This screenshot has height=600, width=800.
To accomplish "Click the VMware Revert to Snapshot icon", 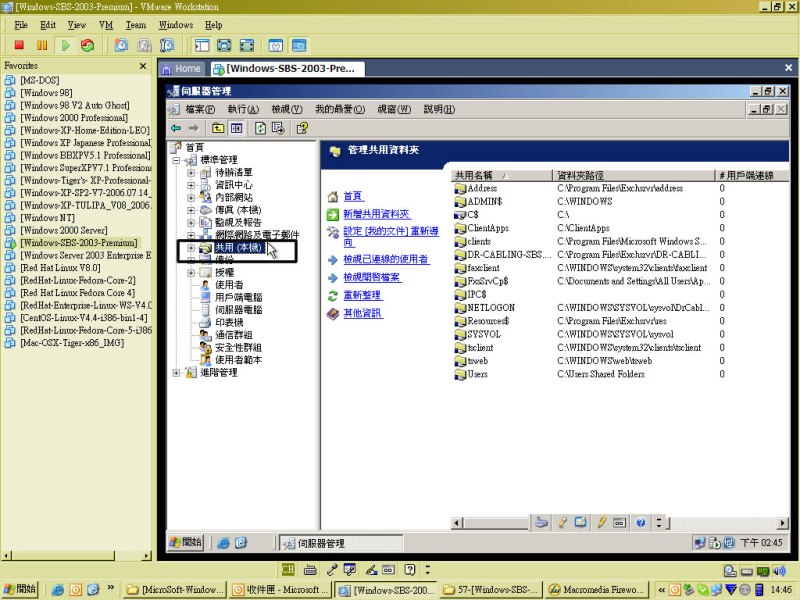I will (144, 45).
